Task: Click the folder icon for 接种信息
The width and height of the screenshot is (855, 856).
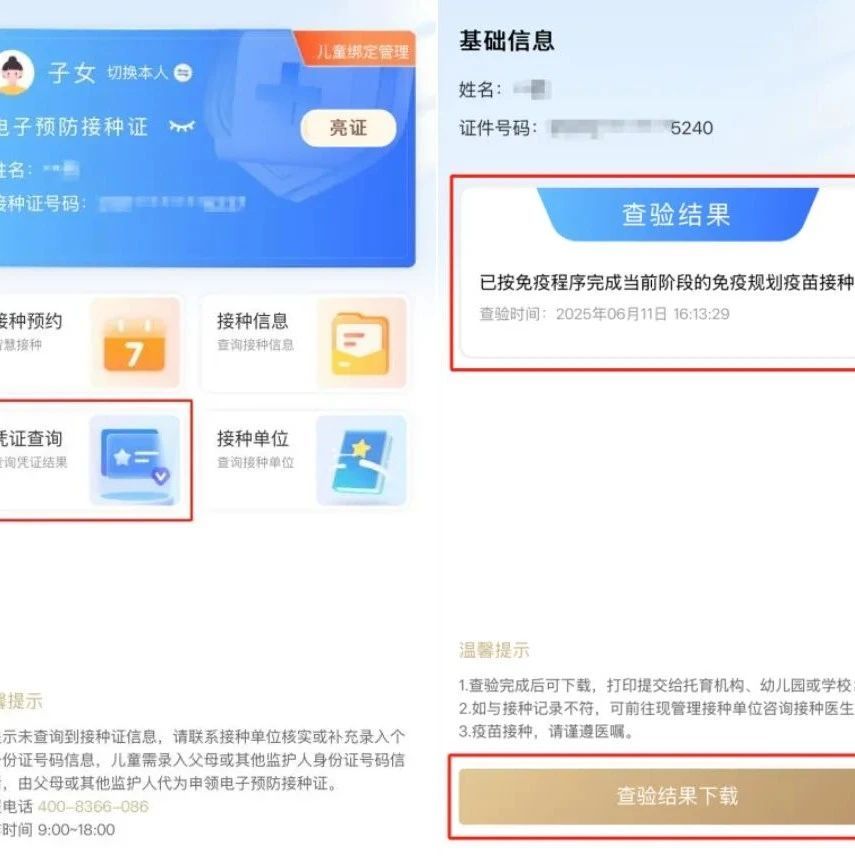Action: (x=361, y=343)
